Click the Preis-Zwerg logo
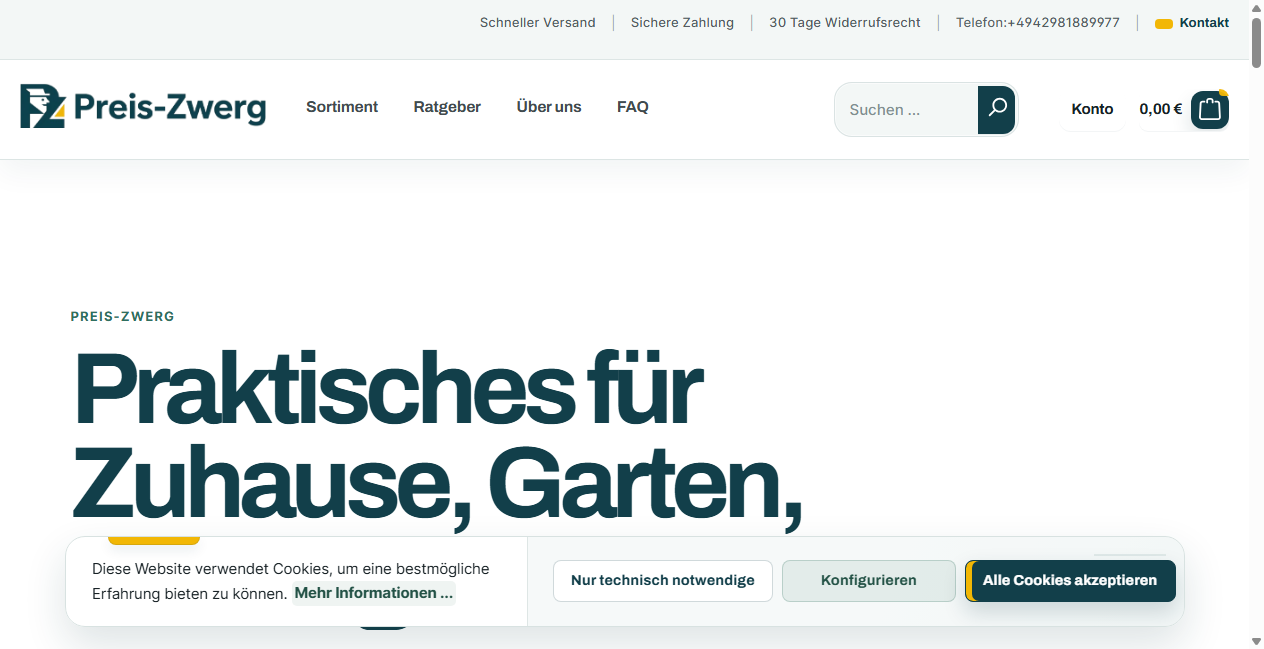Screen dimensions: 1264x649 [x=143, y=106]
